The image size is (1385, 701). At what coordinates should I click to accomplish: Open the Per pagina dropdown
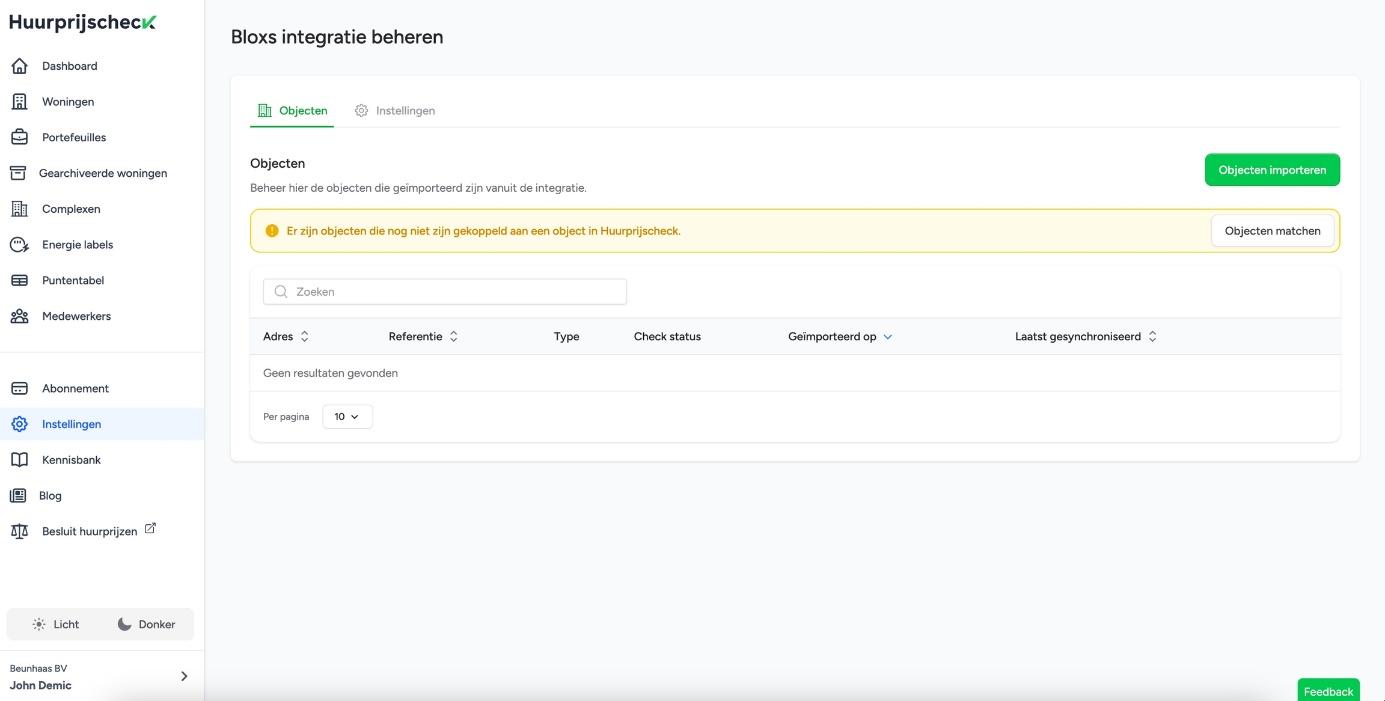click(x=347, y=417)
